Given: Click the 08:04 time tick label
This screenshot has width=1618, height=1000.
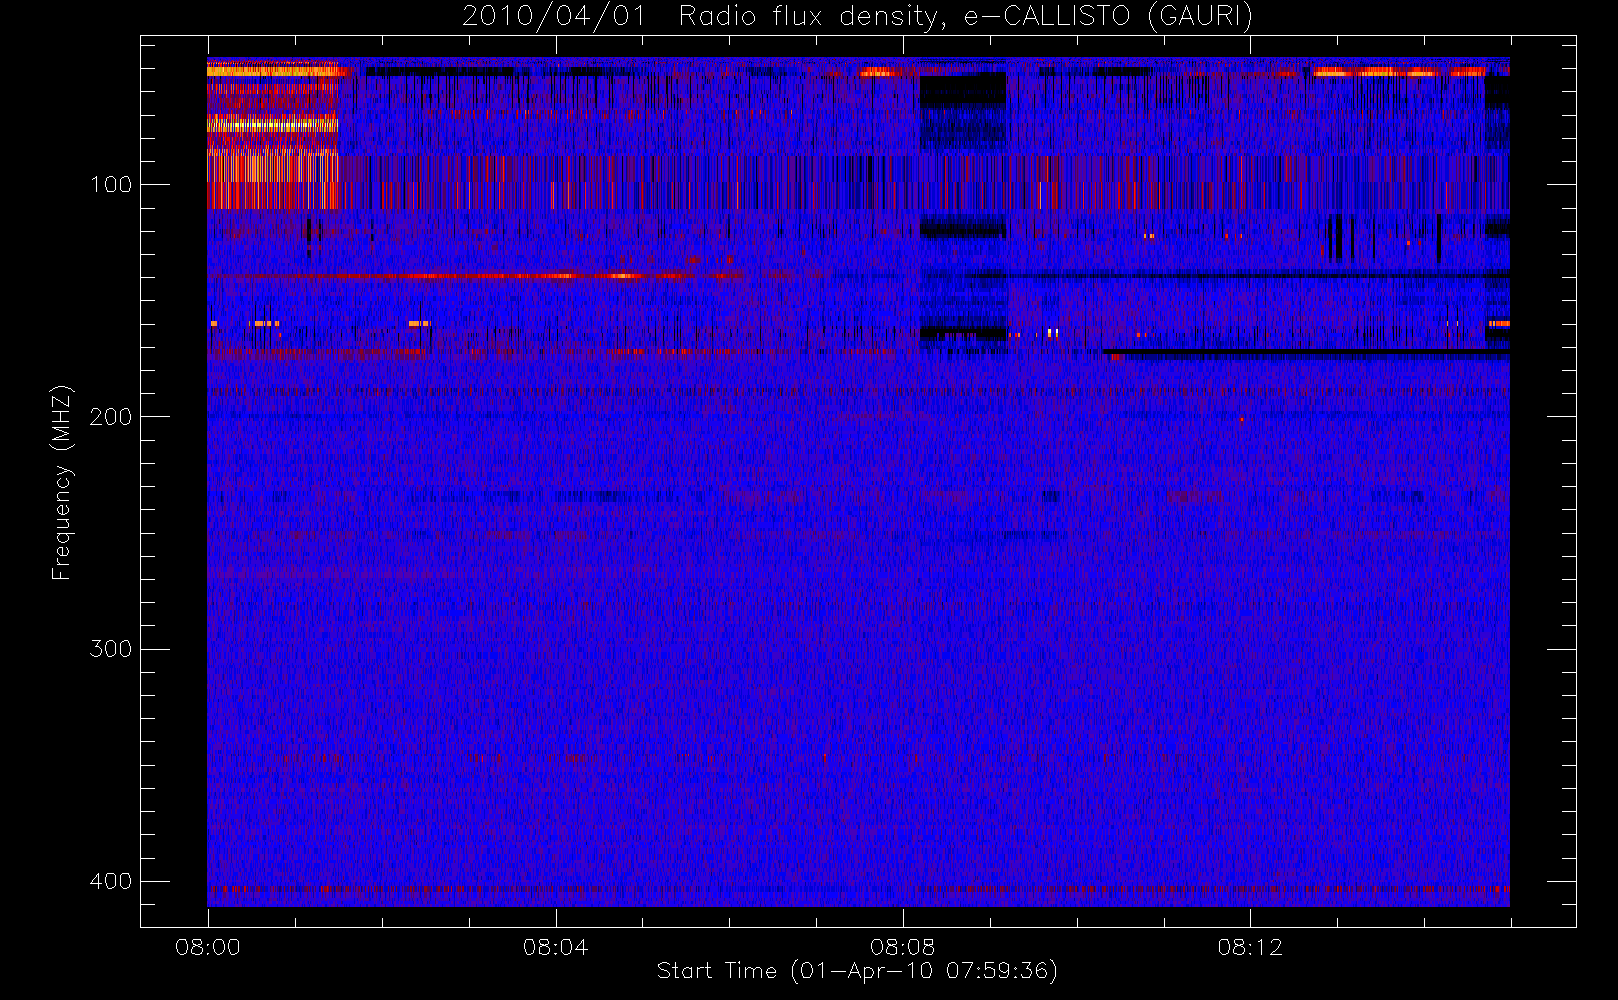Looking at the screenshot, I should click(x=555, y=947).
